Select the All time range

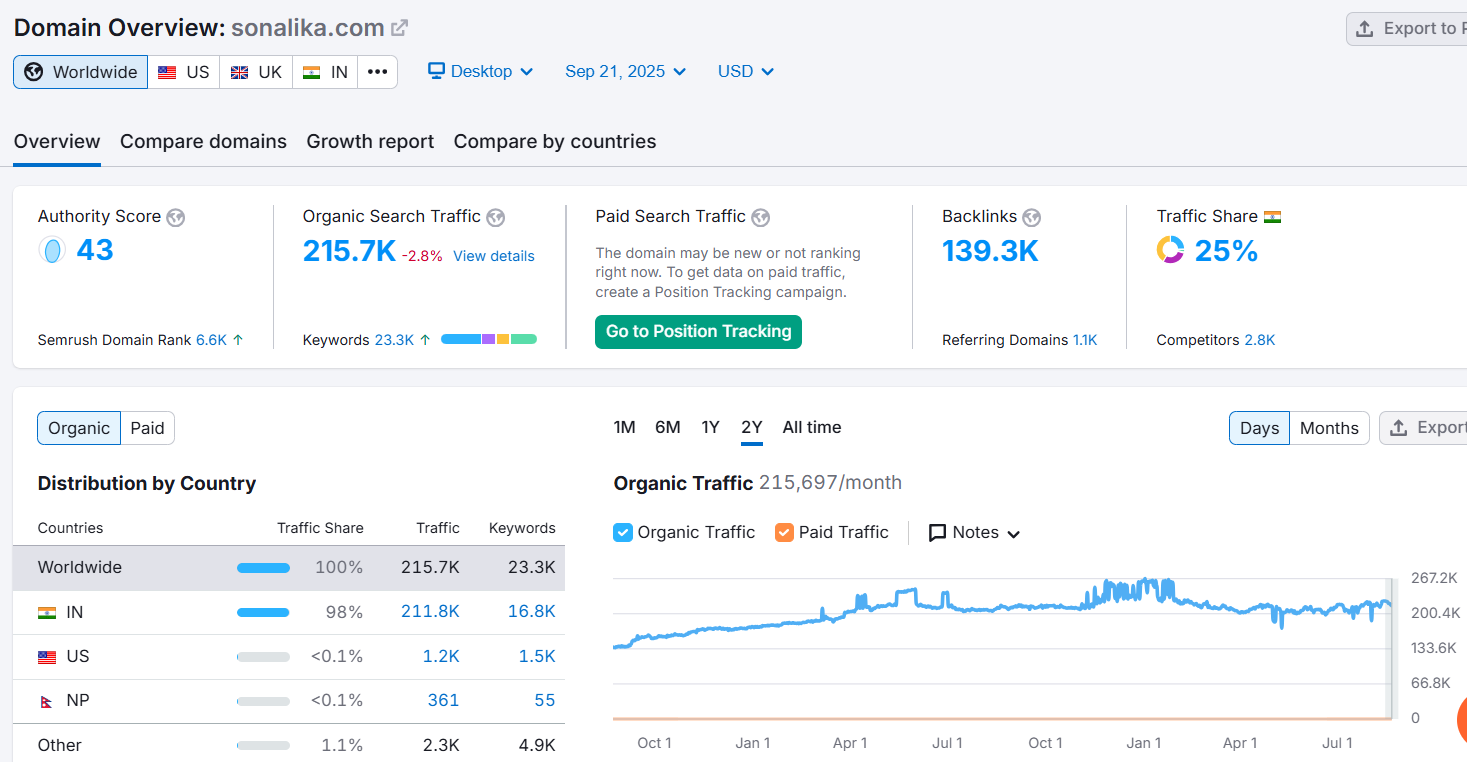pos(812,427)
